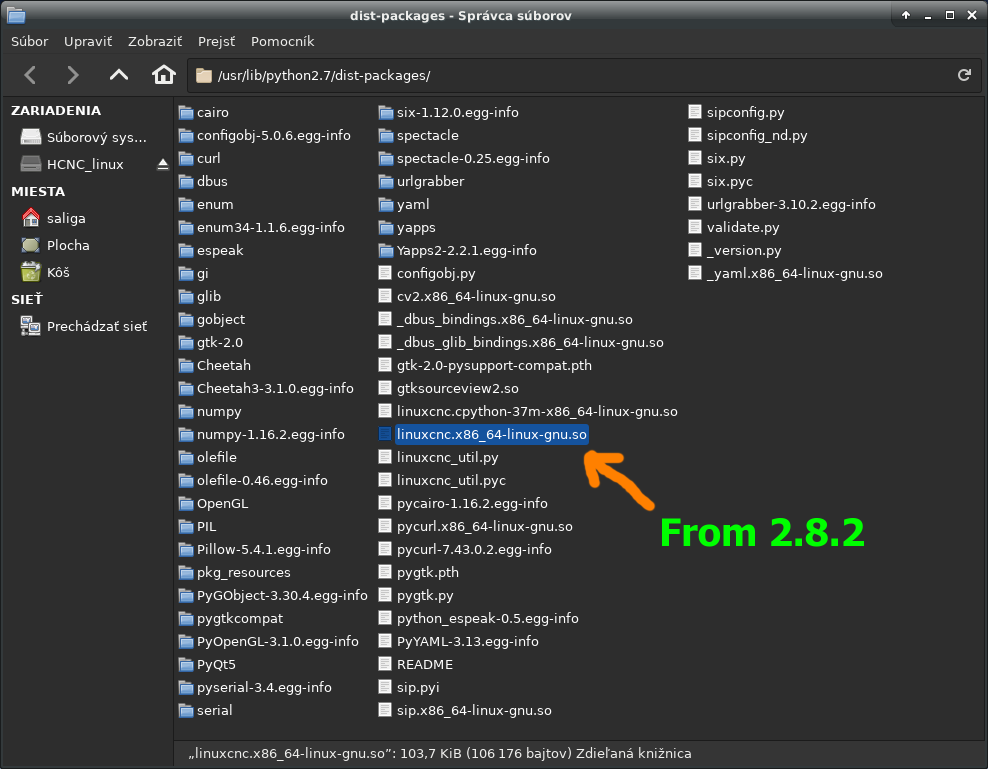Open the Kôš trash bin
Viewport: 988px width, 769px height.
pos(45,272)
